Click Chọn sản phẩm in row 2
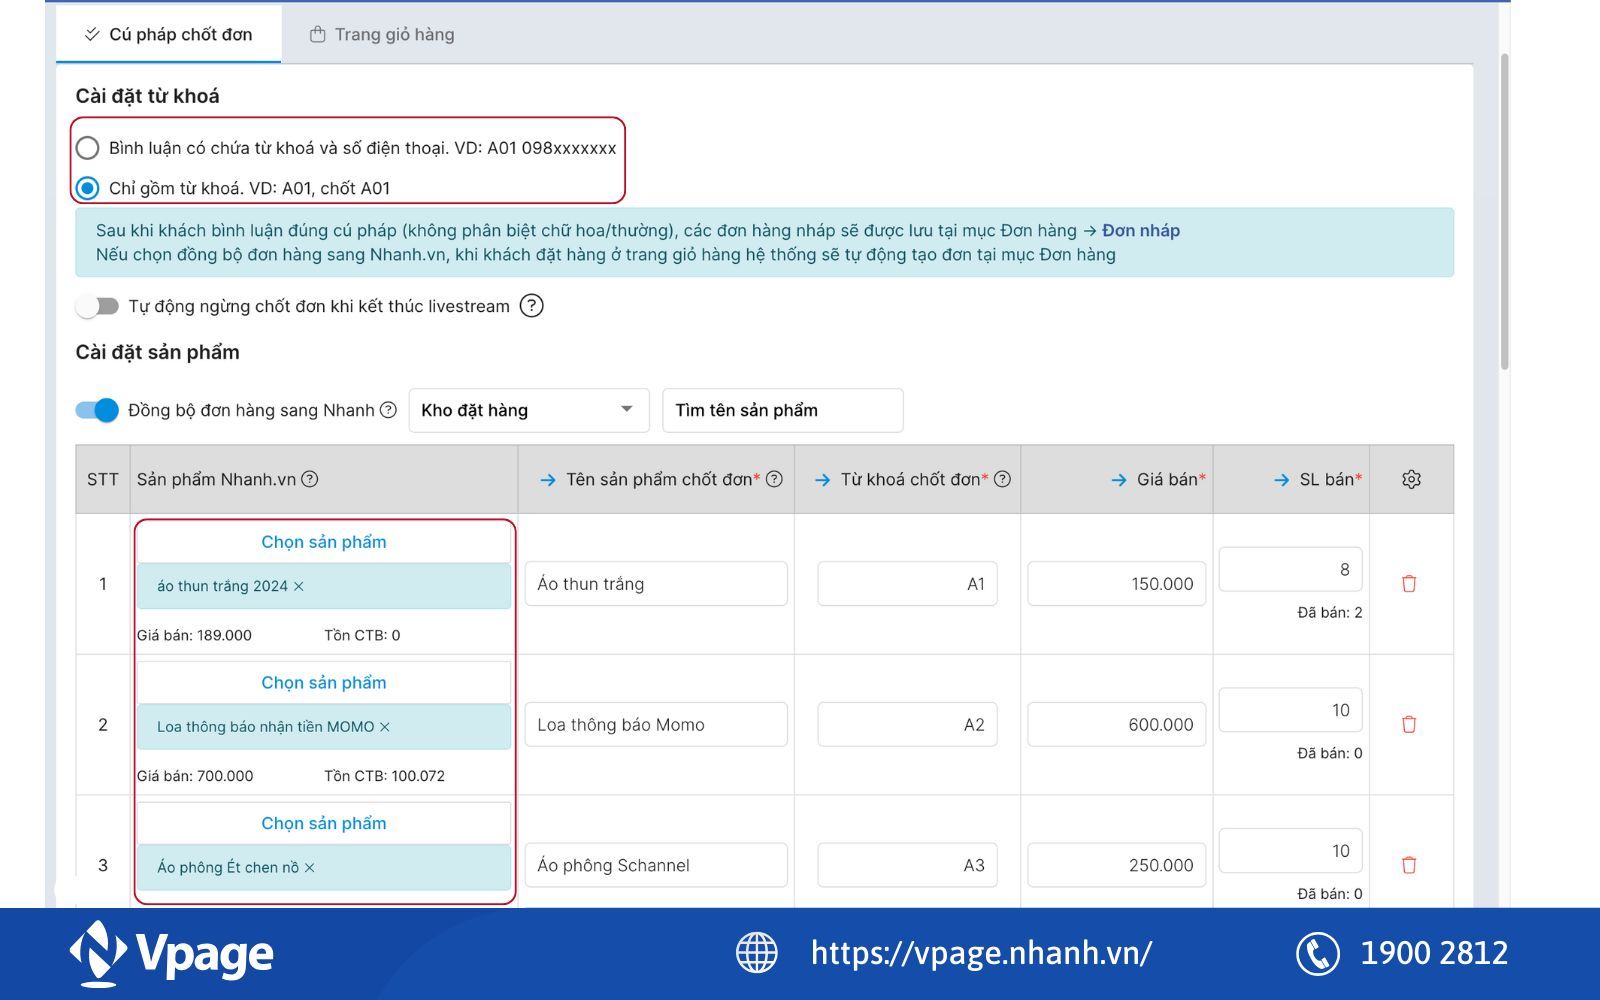 (x=324, y=683)
